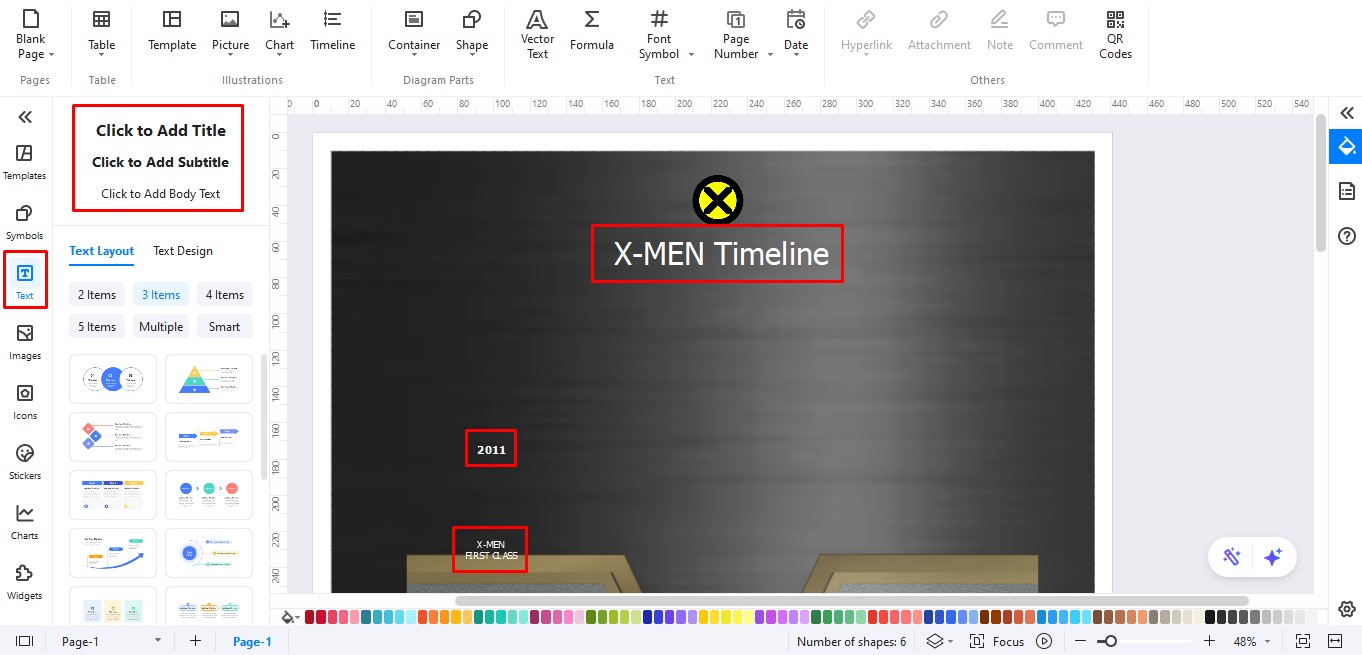The image size is (1362, 655).
Task: Choose the 4 Items layout filter
Action: 225,295
